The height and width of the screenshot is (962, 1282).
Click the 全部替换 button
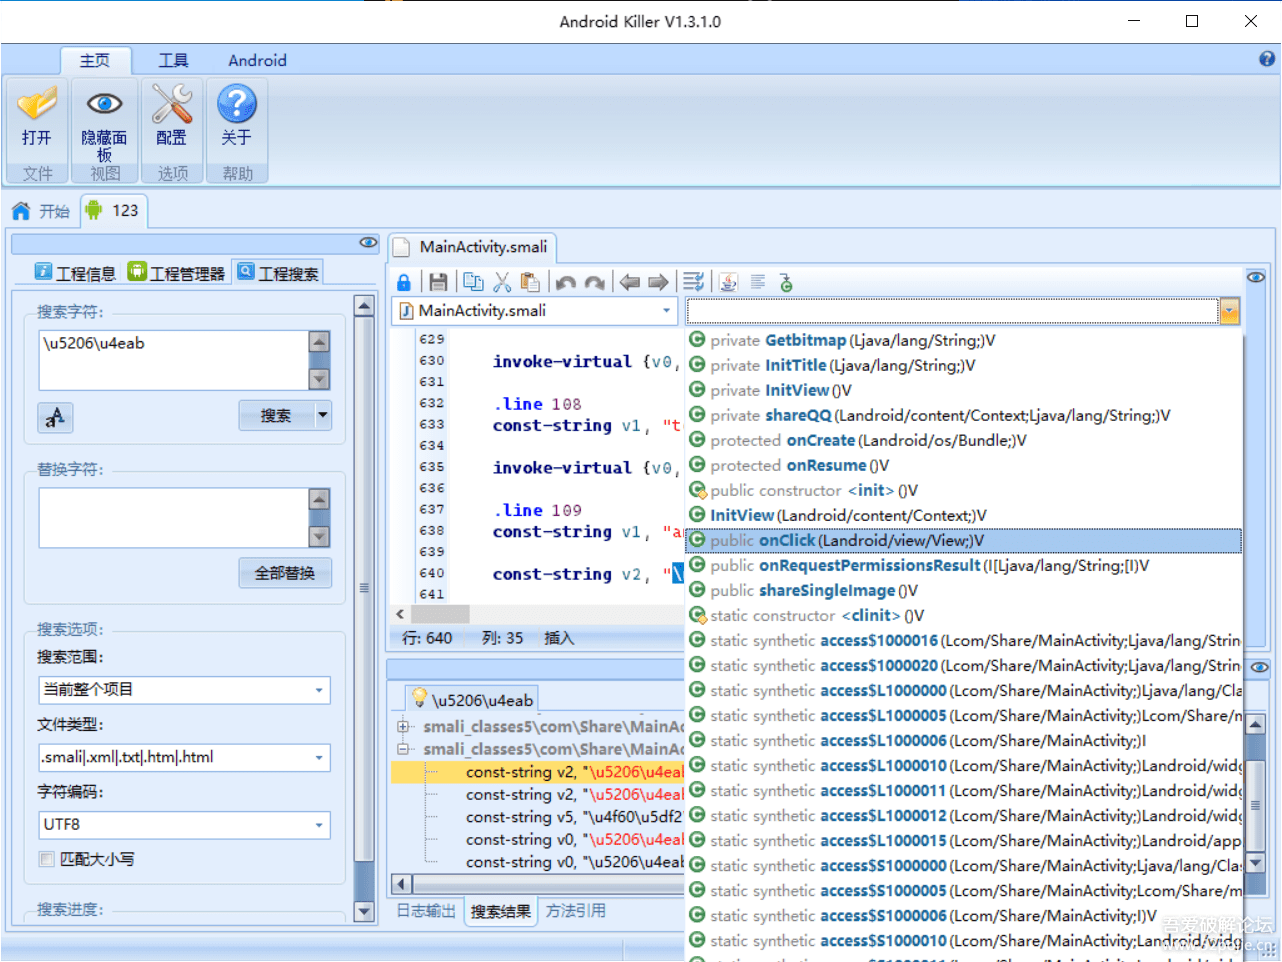point(285,573)
